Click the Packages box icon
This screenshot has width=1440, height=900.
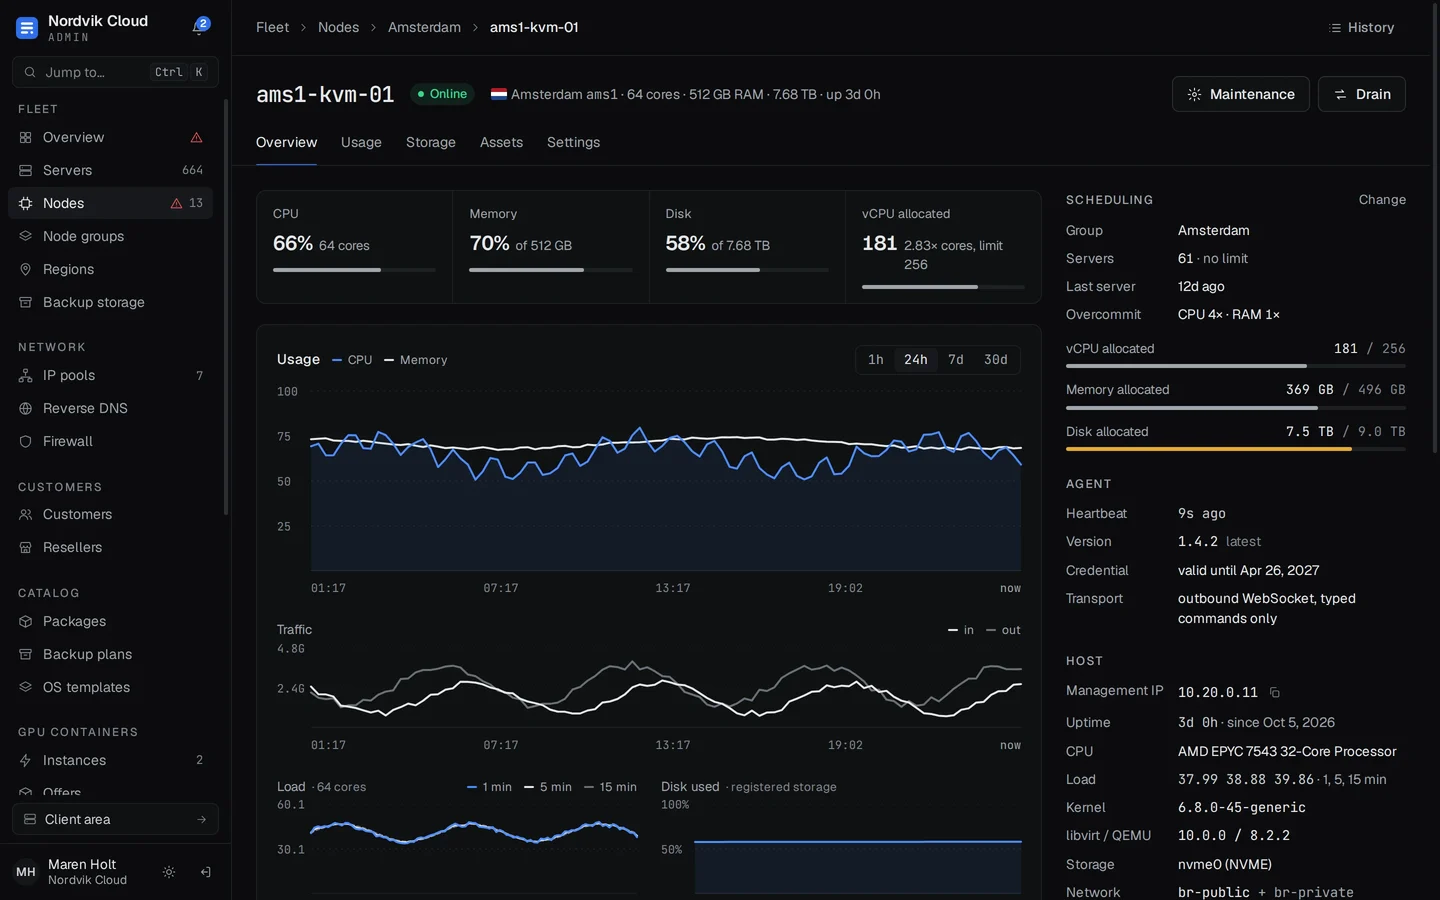pos(26,621)
